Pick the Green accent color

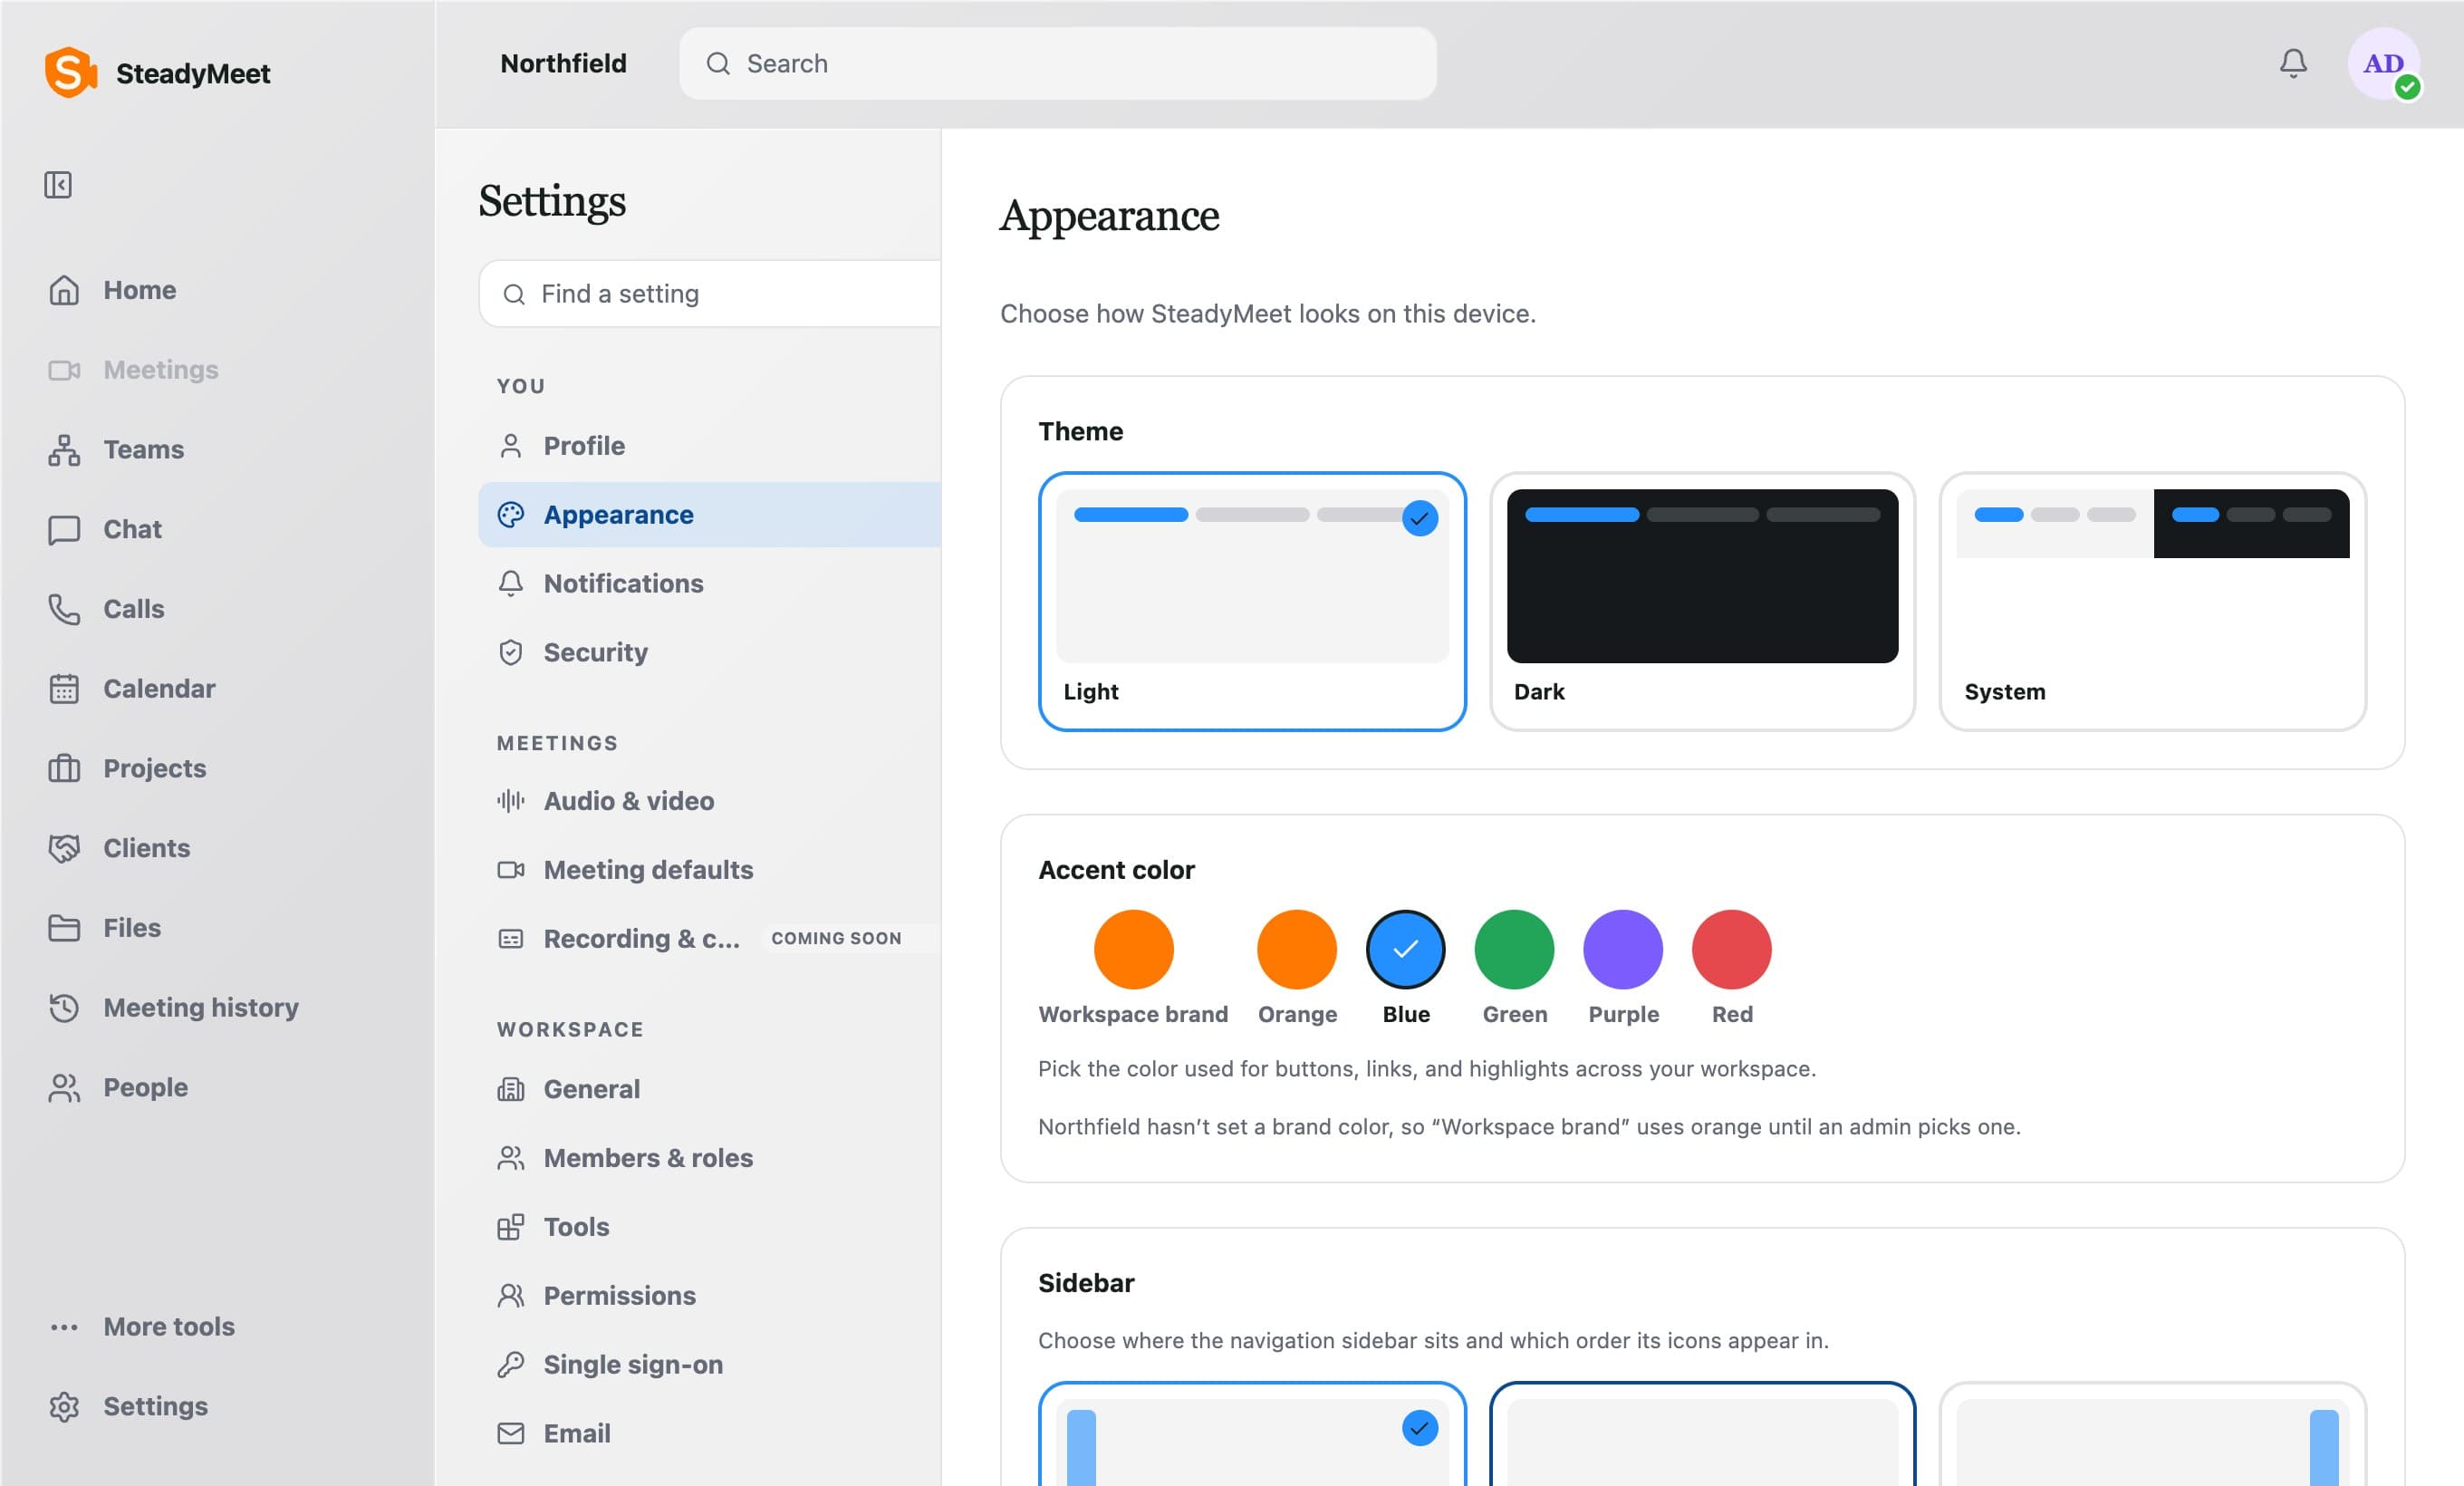1514,949
